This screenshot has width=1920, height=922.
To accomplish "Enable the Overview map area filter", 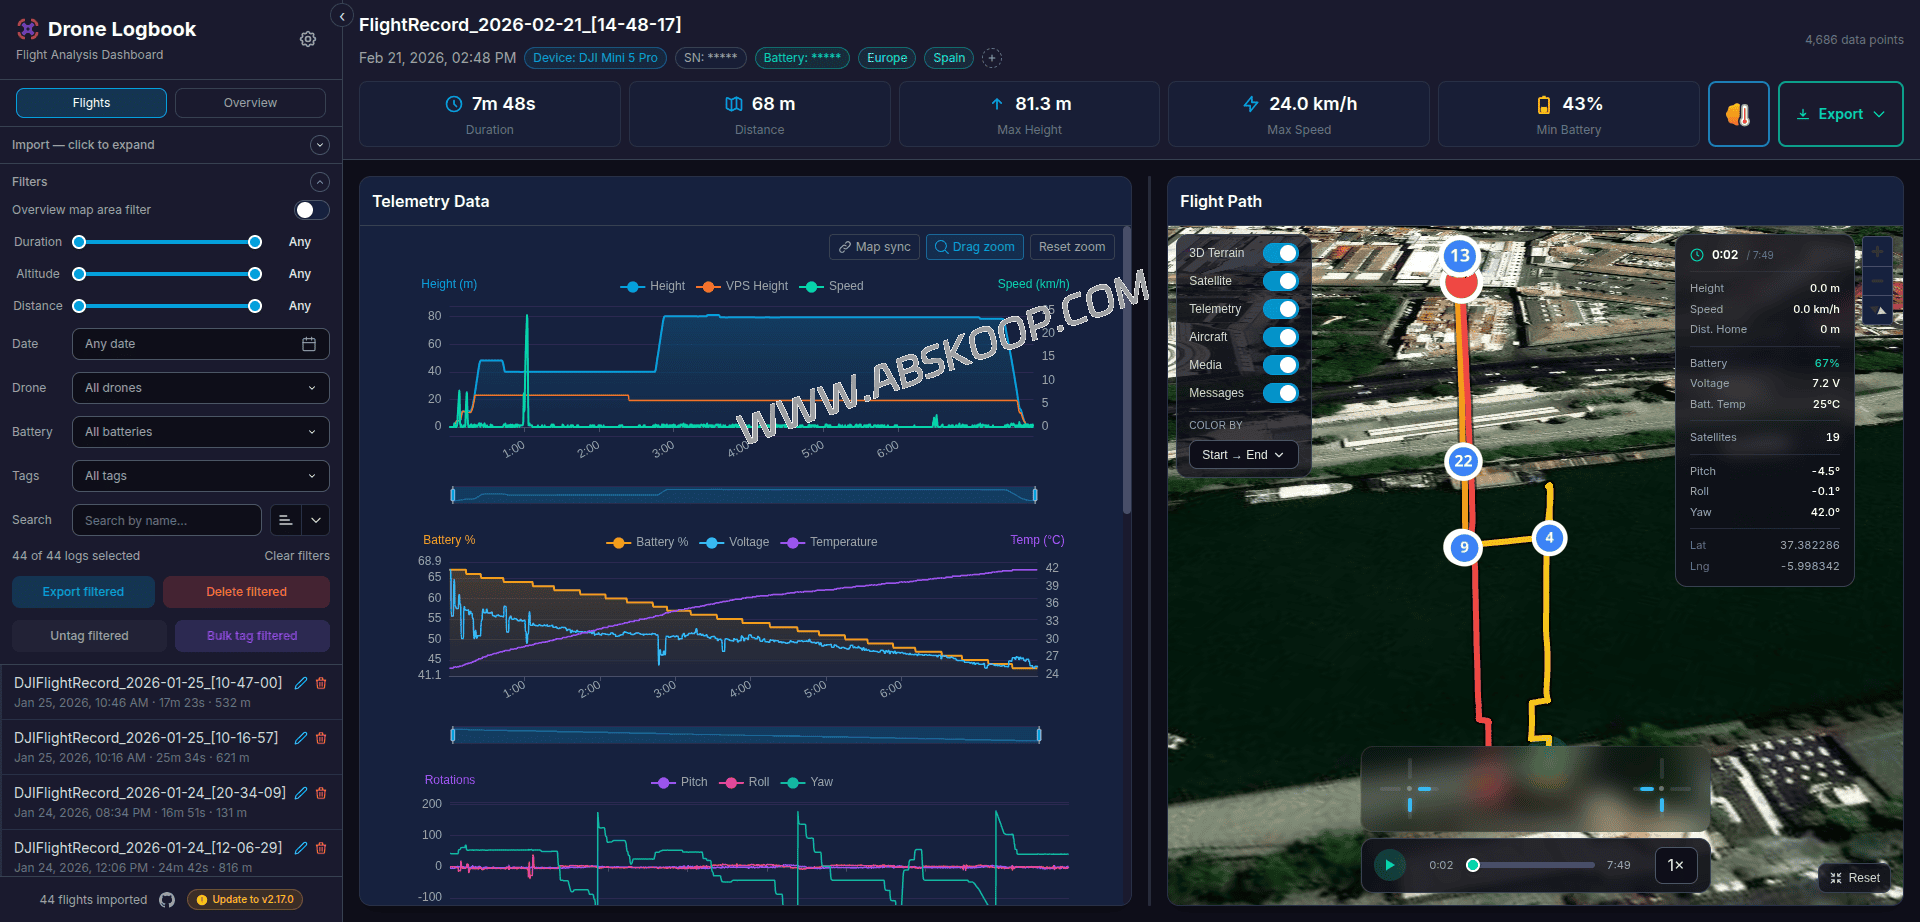I will point(312,210).
